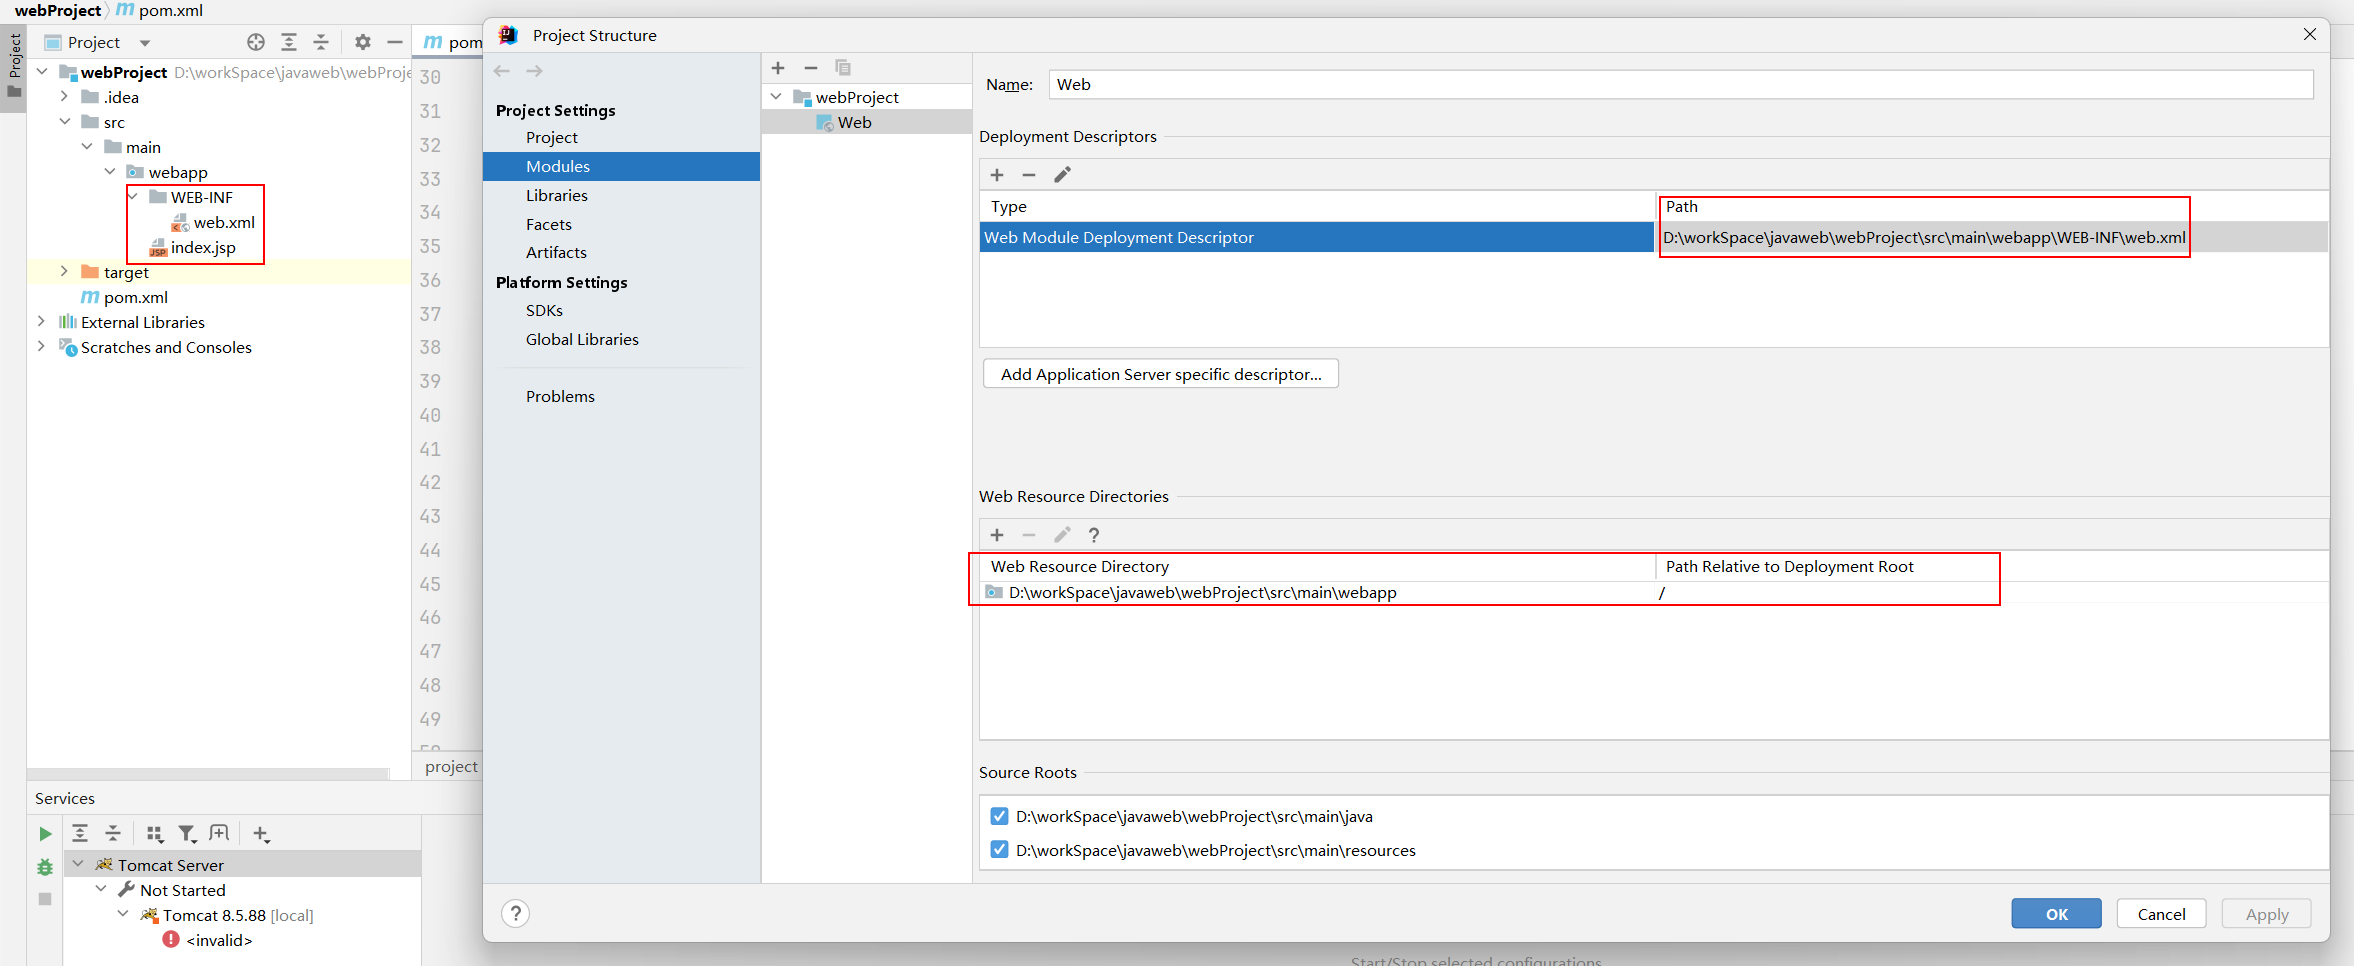The width and height of the screenshot is (2354, 966).
Task: Click the OK button
Action: click(x=2056, y=914)
